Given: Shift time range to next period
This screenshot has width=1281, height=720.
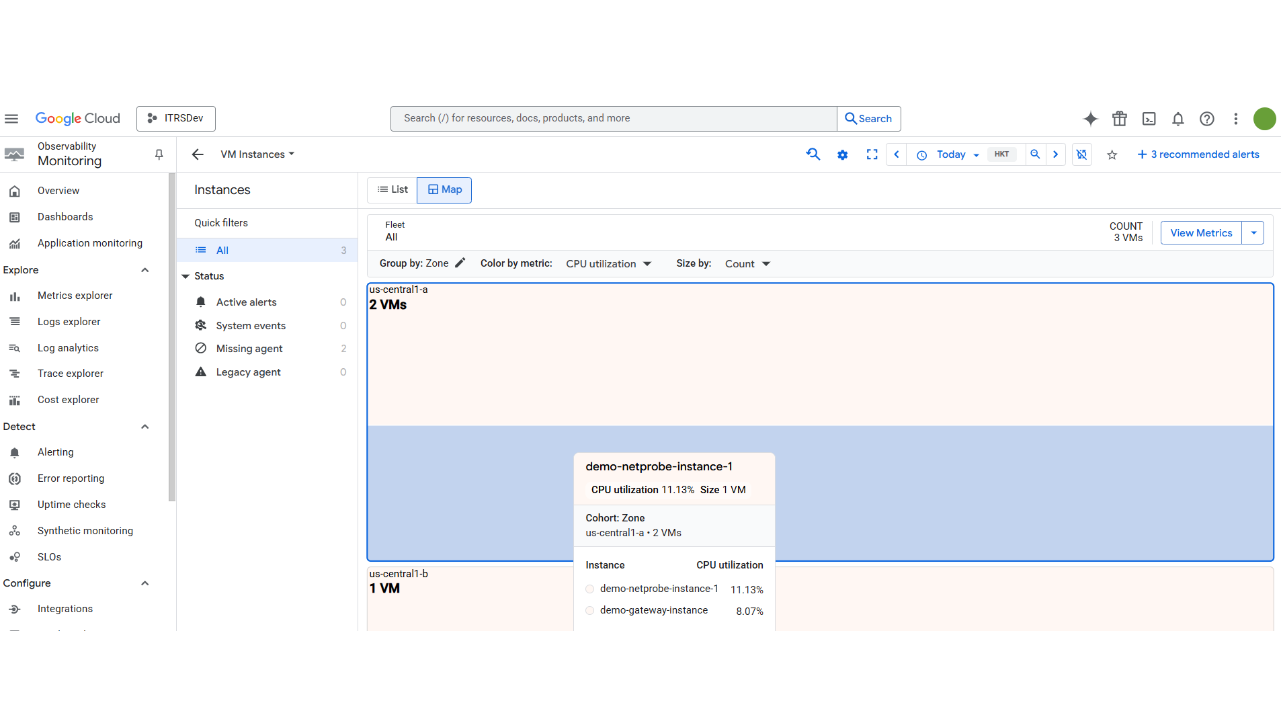Looking at the screenshot, I should click(1055, 154).
